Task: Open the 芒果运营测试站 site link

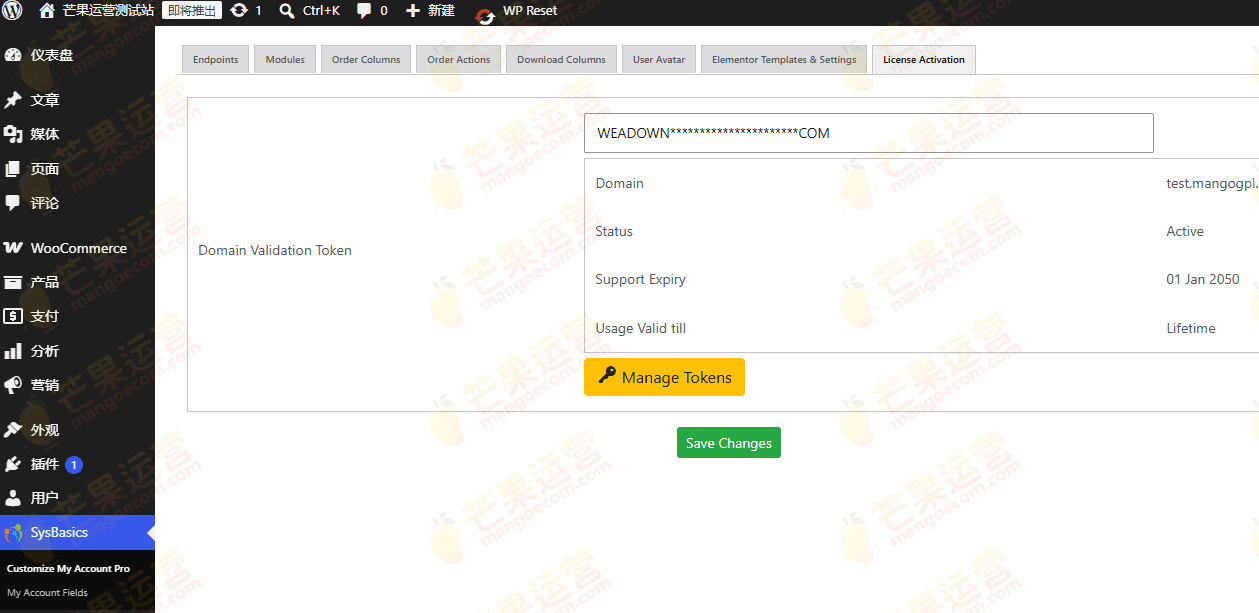Action: click(x=109, y=11)
